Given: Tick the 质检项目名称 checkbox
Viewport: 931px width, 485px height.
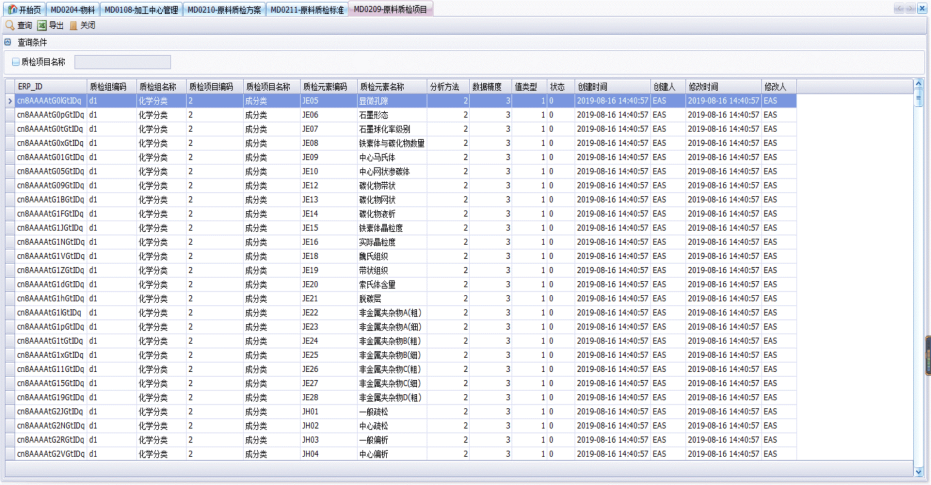Looking at the screenshot, I should (x=16, y=62).
